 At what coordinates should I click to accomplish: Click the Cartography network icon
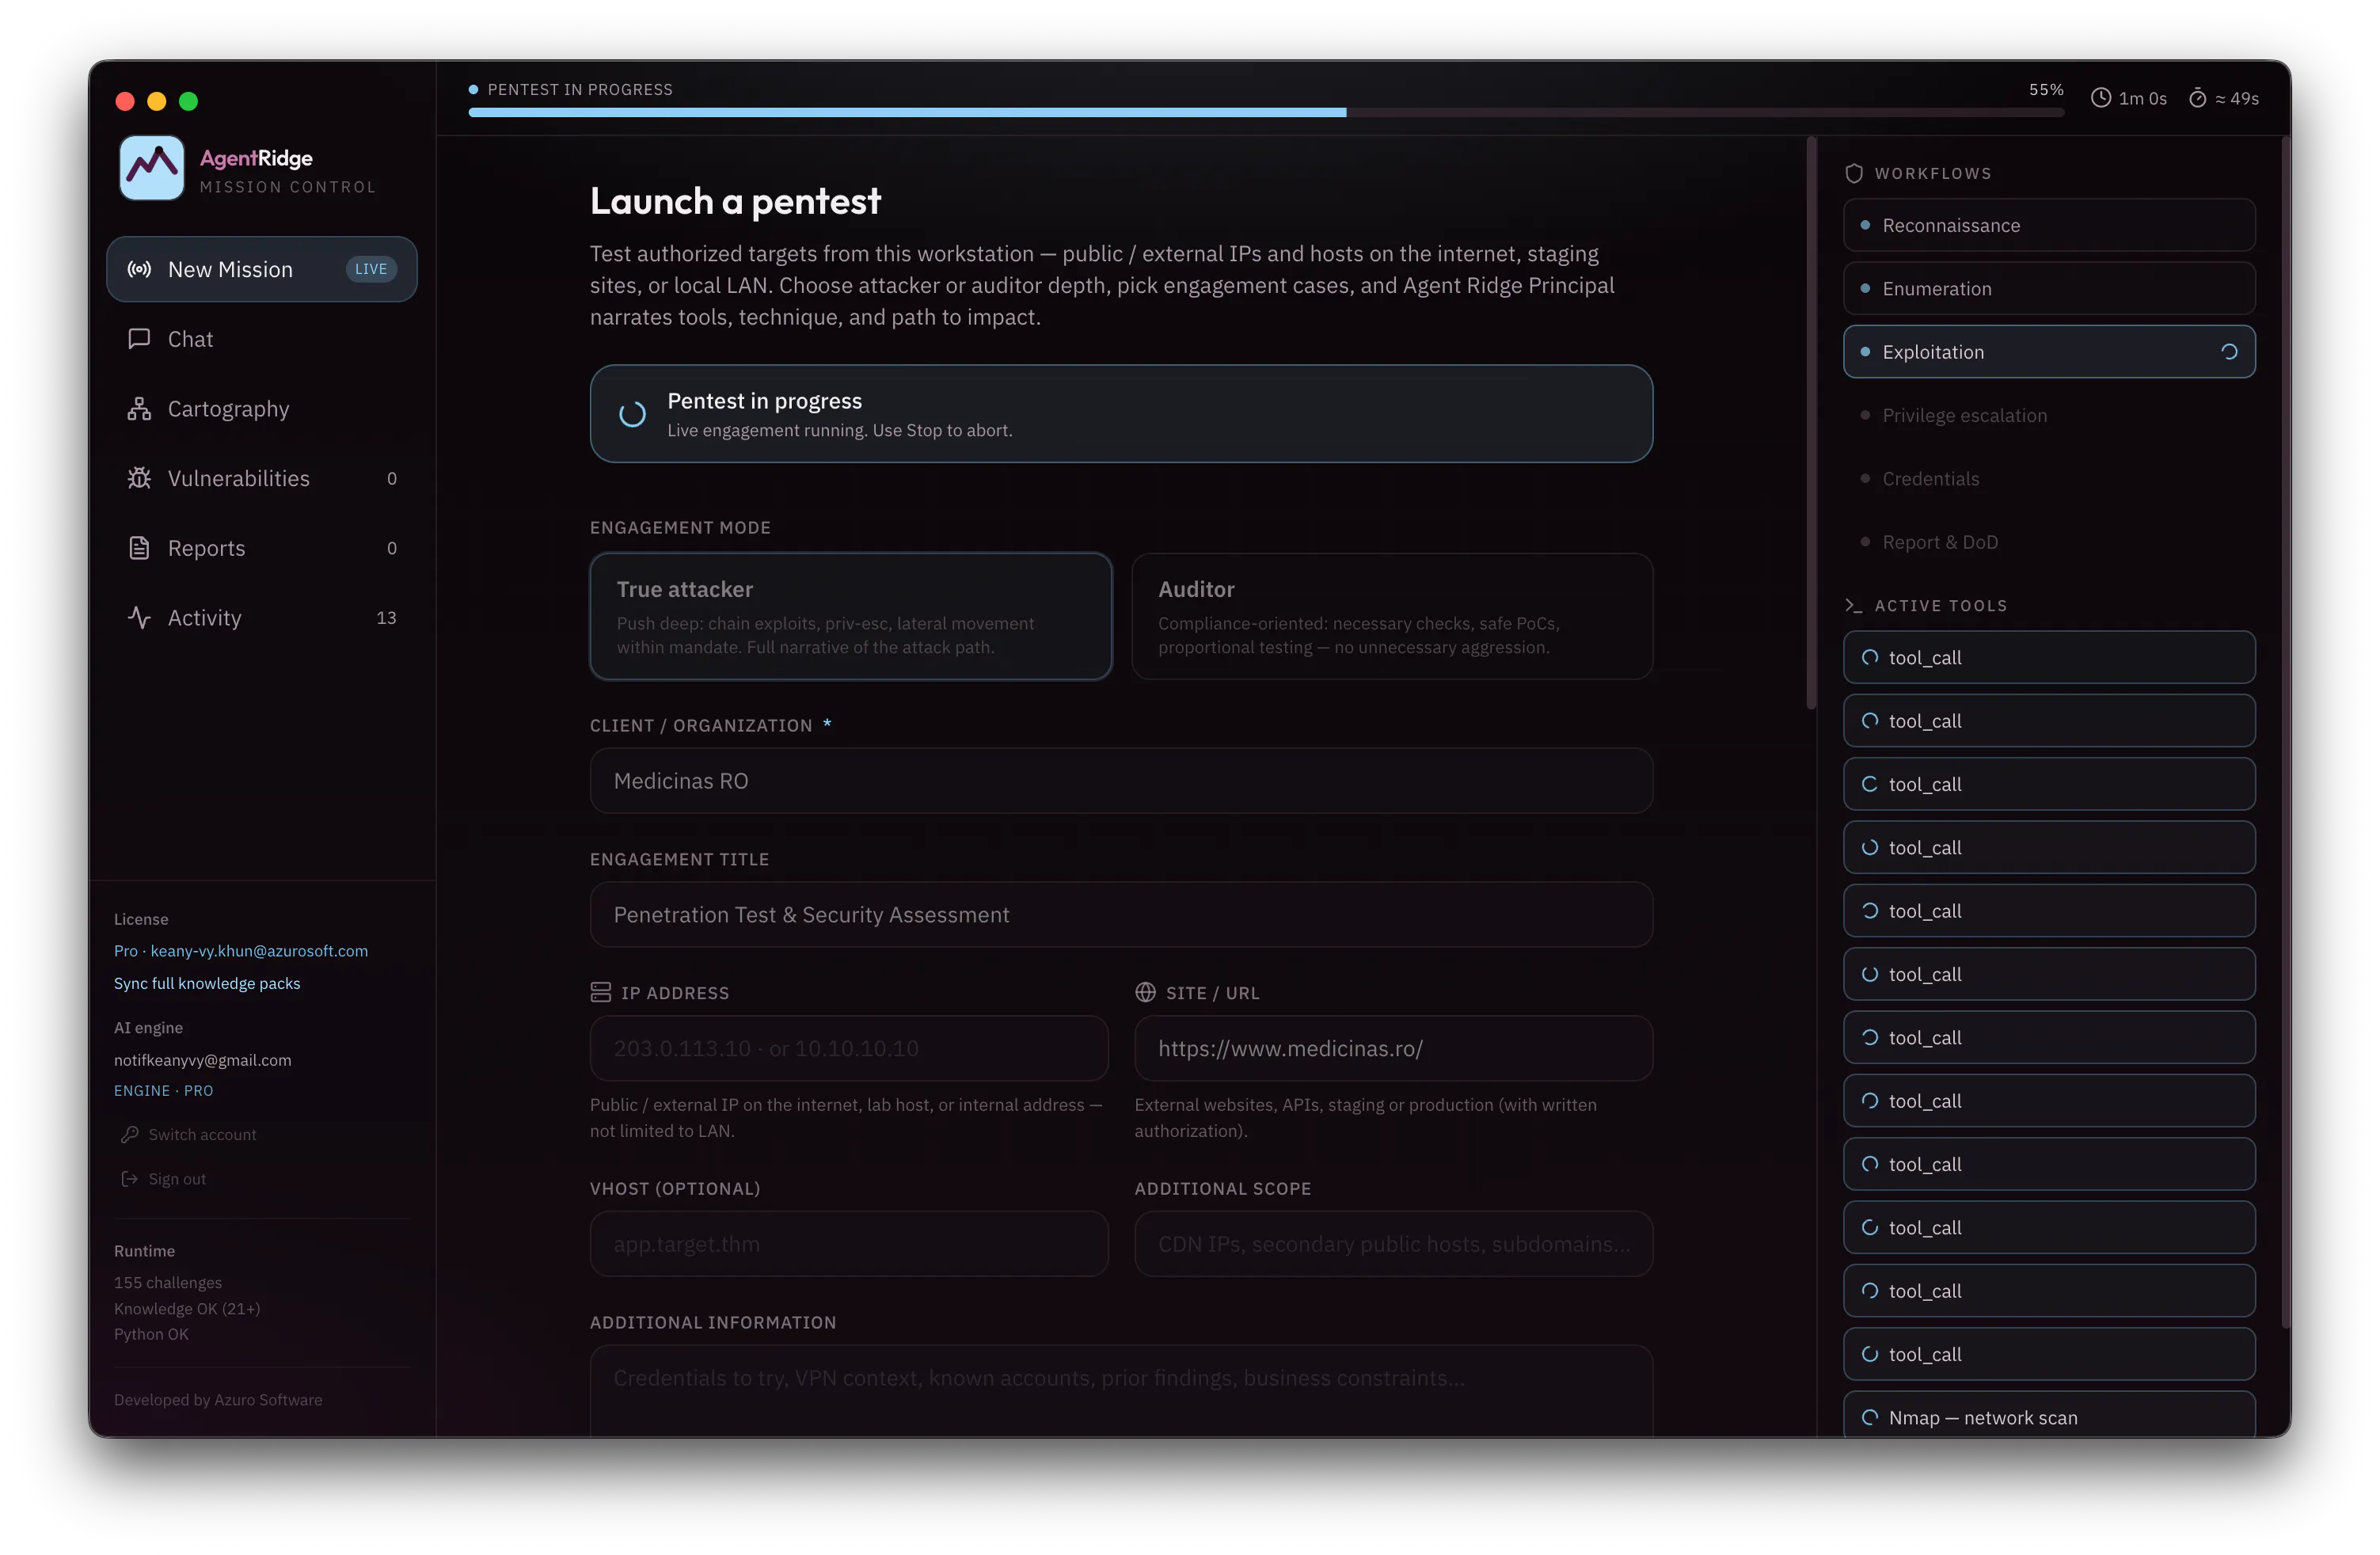click(139, 409)
